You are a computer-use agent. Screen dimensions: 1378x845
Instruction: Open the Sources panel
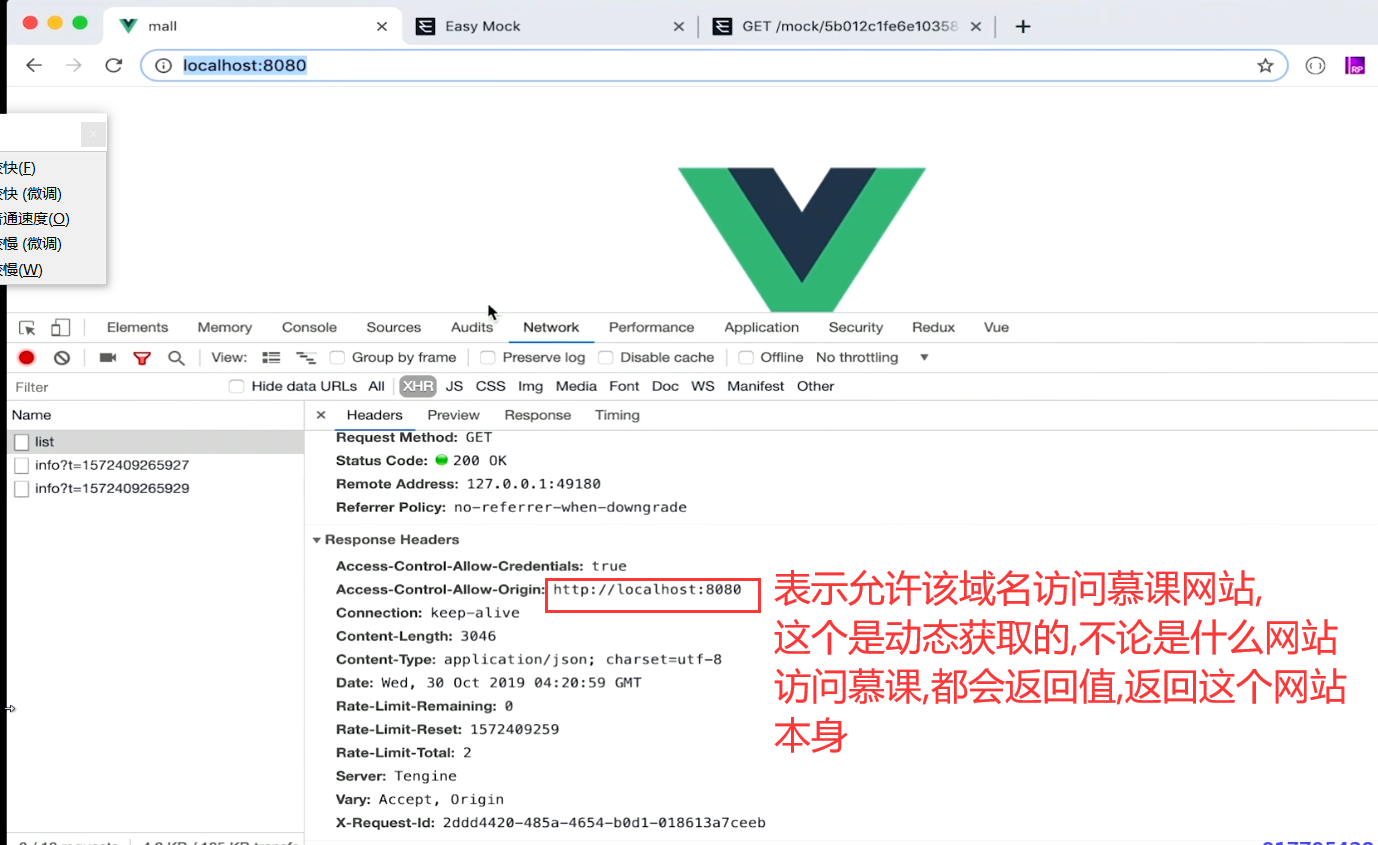coord(394,328)
